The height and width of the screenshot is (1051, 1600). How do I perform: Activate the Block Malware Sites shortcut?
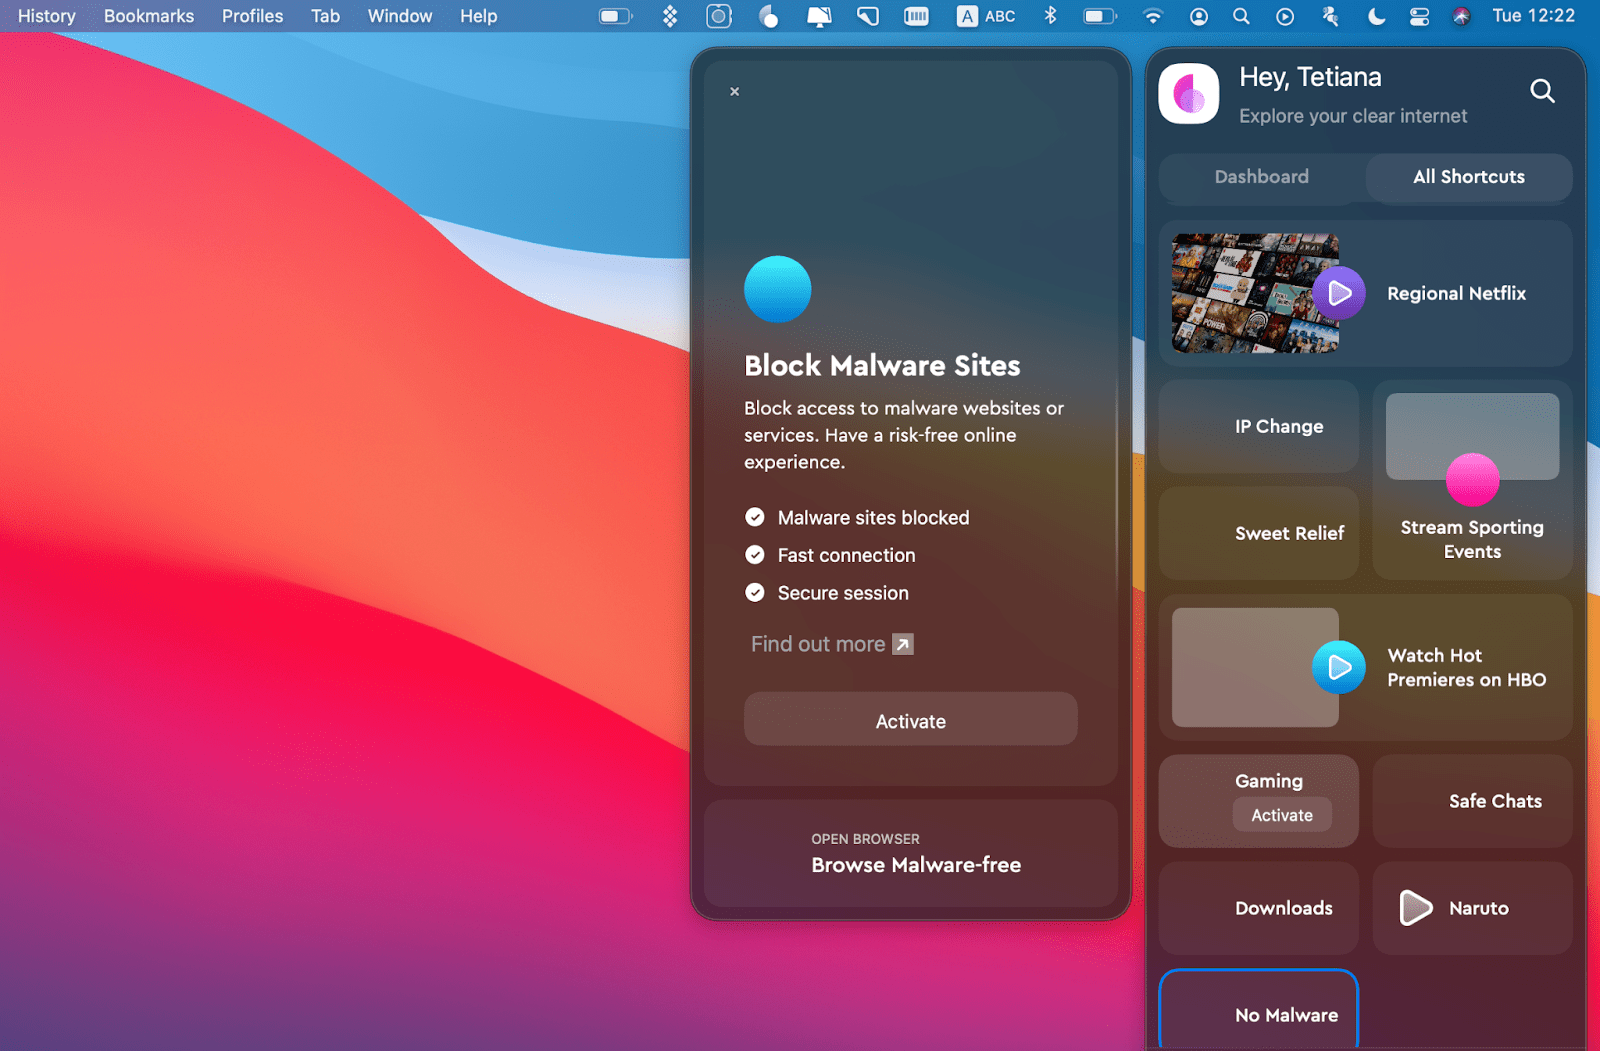910,720
